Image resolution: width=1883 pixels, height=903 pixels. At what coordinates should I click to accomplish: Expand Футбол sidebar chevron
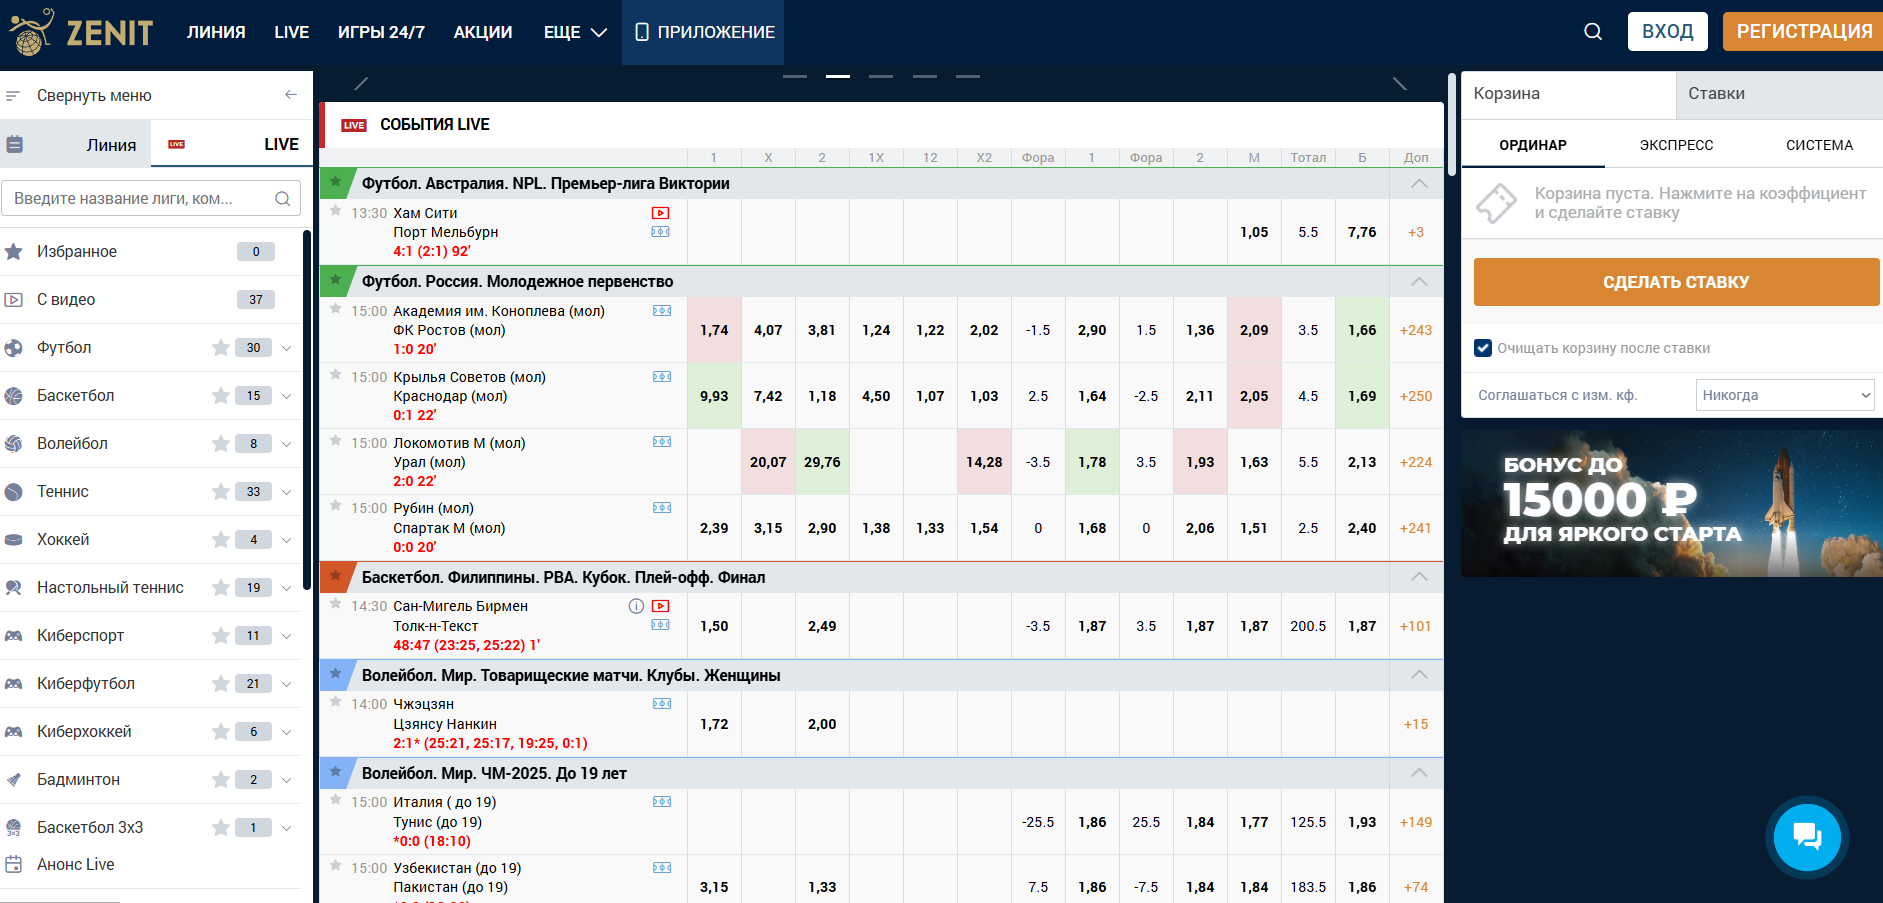pos(287,348)
